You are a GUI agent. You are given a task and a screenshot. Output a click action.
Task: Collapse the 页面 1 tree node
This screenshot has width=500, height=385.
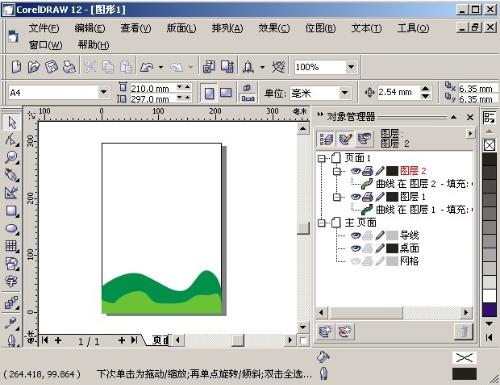click(321, 158)
